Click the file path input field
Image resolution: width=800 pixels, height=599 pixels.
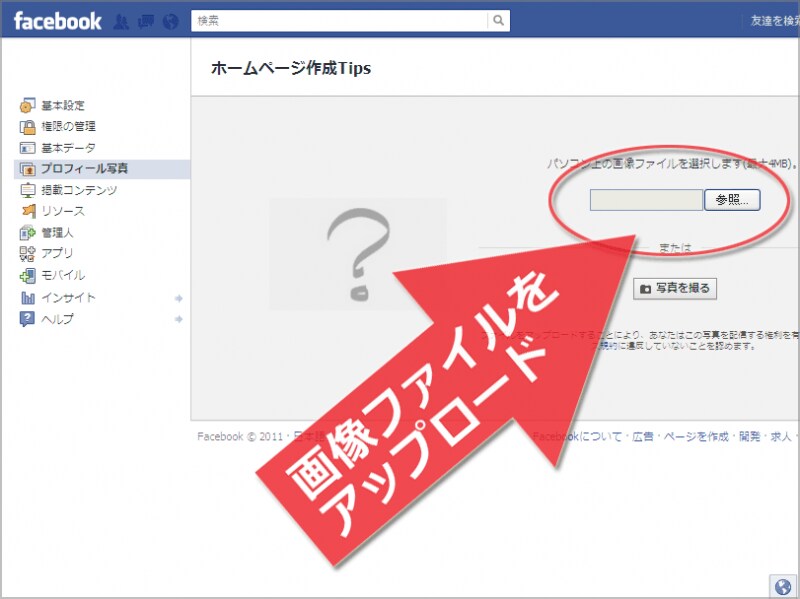pos(646,199)
